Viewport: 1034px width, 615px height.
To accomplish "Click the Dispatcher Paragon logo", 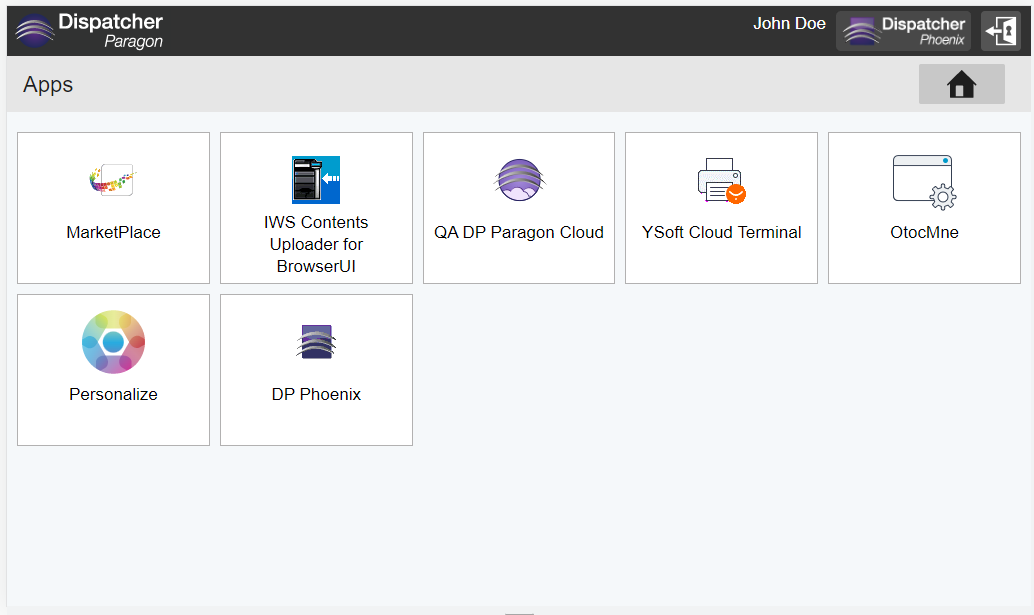I will pyautogui.click(x=88, y=31).
